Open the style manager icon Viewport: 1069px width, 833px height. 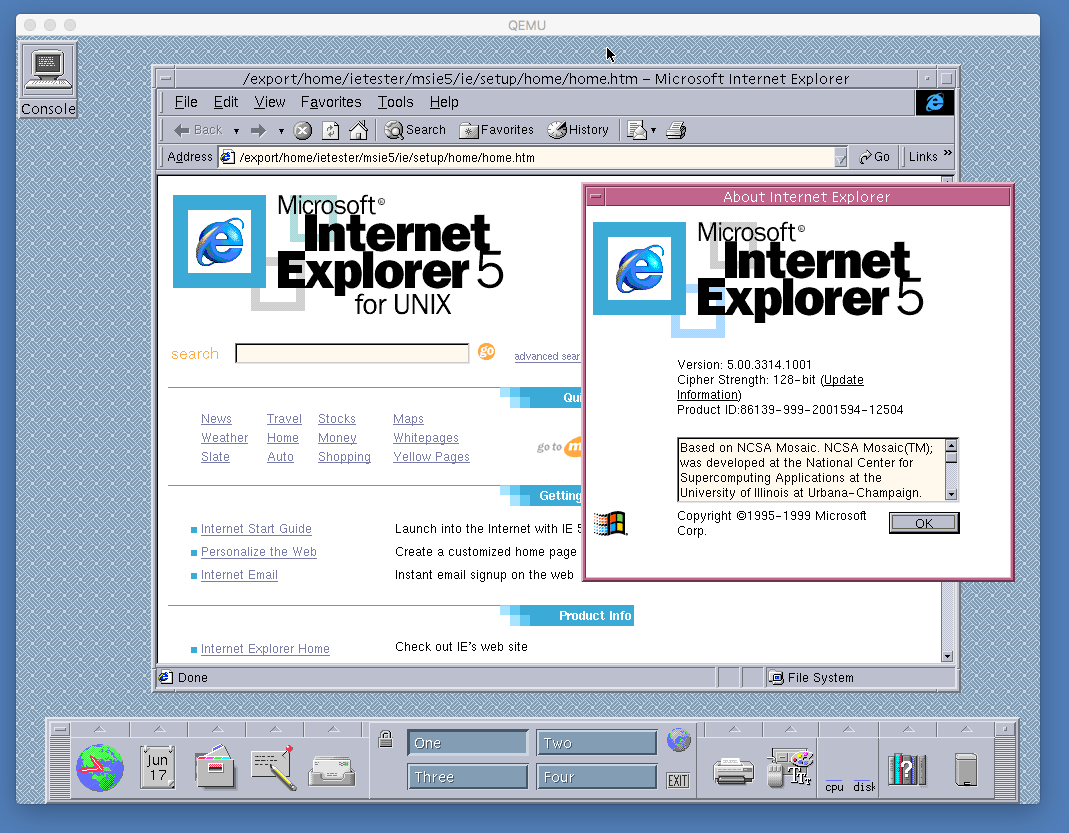[791, 767]
